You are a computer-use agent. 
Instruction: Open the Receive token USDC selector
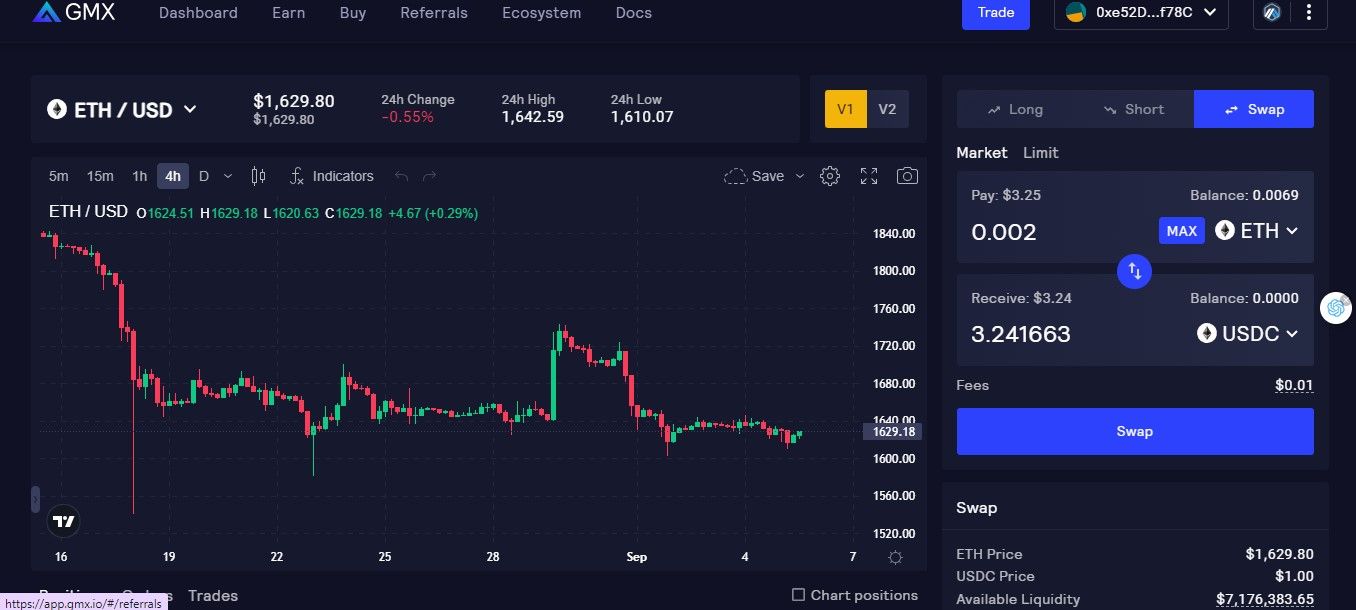coord(1248,334)
